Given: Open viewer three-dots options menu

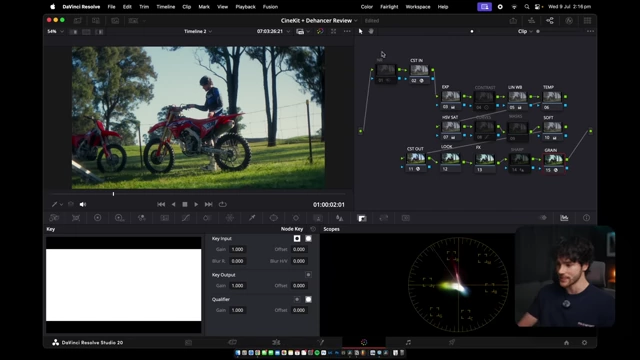Looking at the screenshot, I should click(347, 31).
